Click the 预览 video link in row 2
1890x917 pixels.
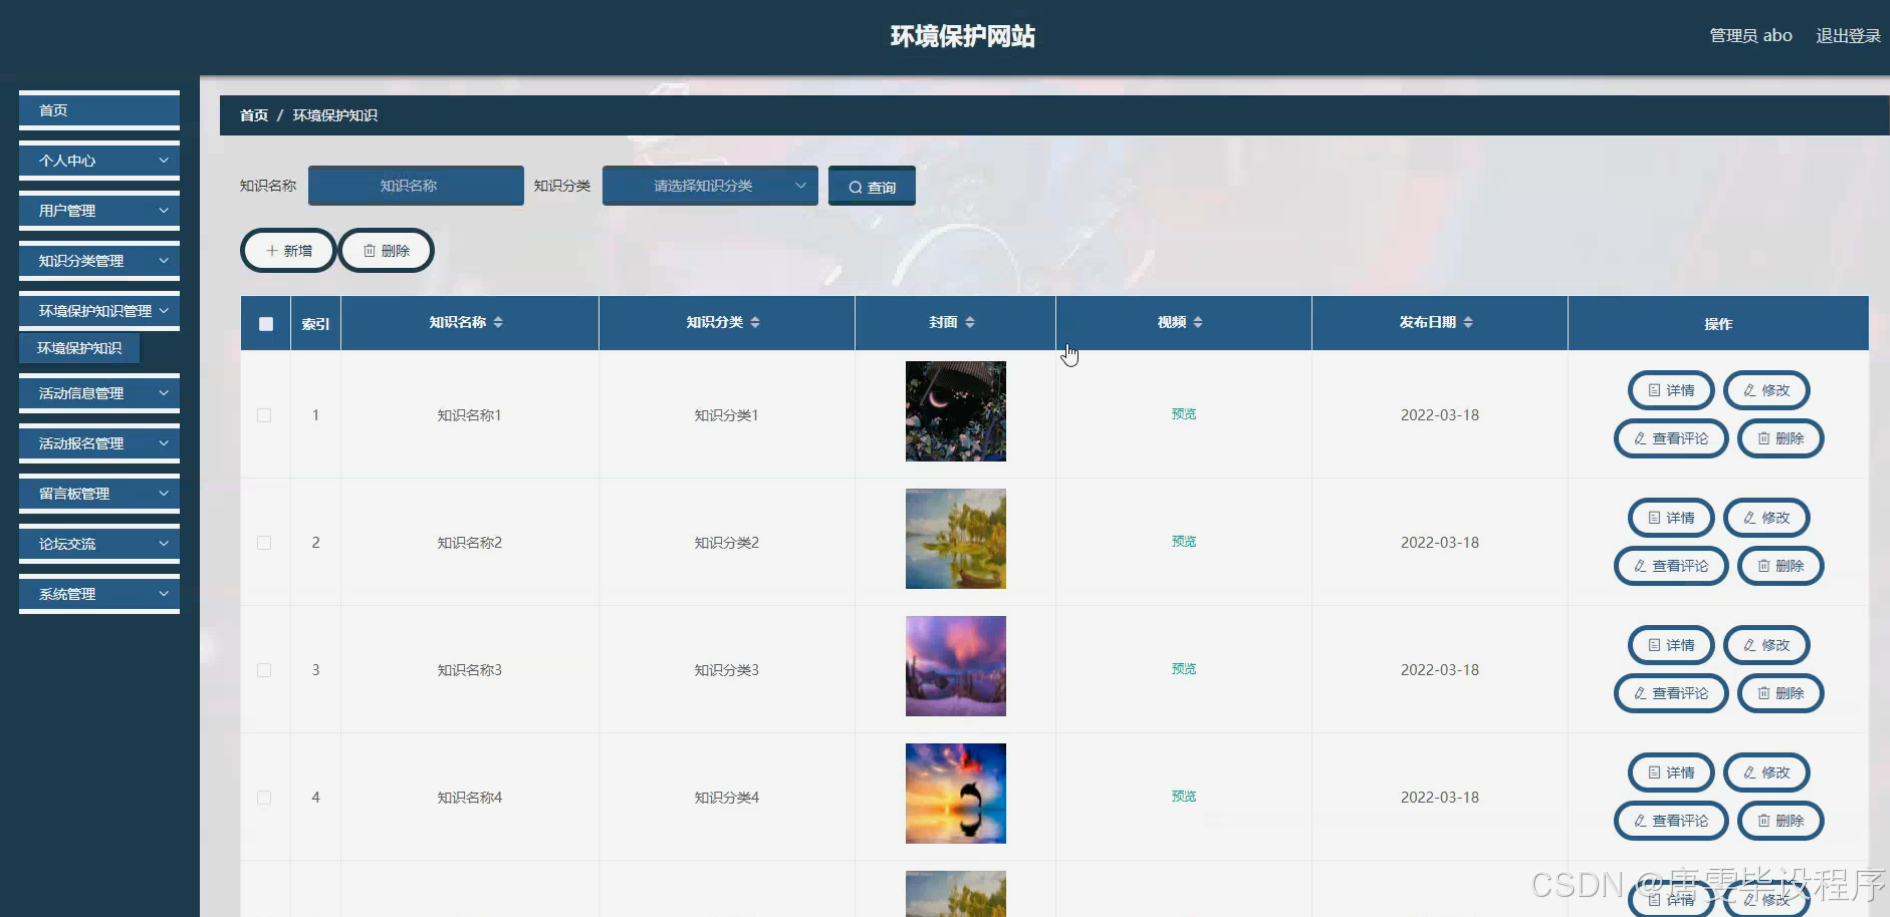pos(1184,541)
